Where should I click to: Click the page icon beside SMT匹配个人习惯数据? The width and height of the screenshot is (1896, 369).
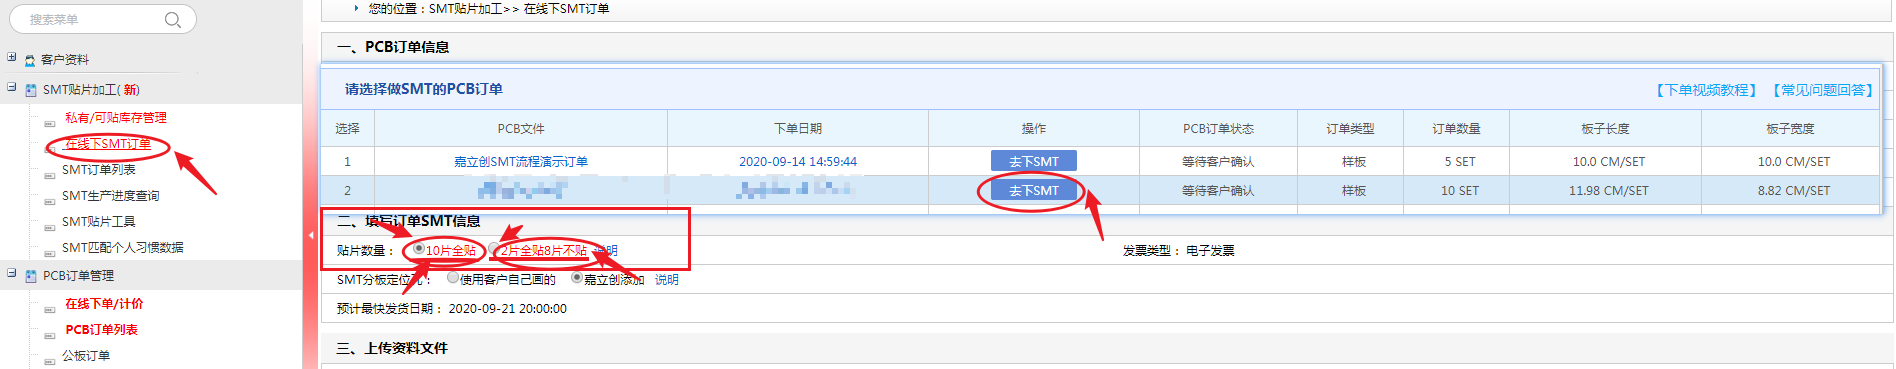click(50, 253)
